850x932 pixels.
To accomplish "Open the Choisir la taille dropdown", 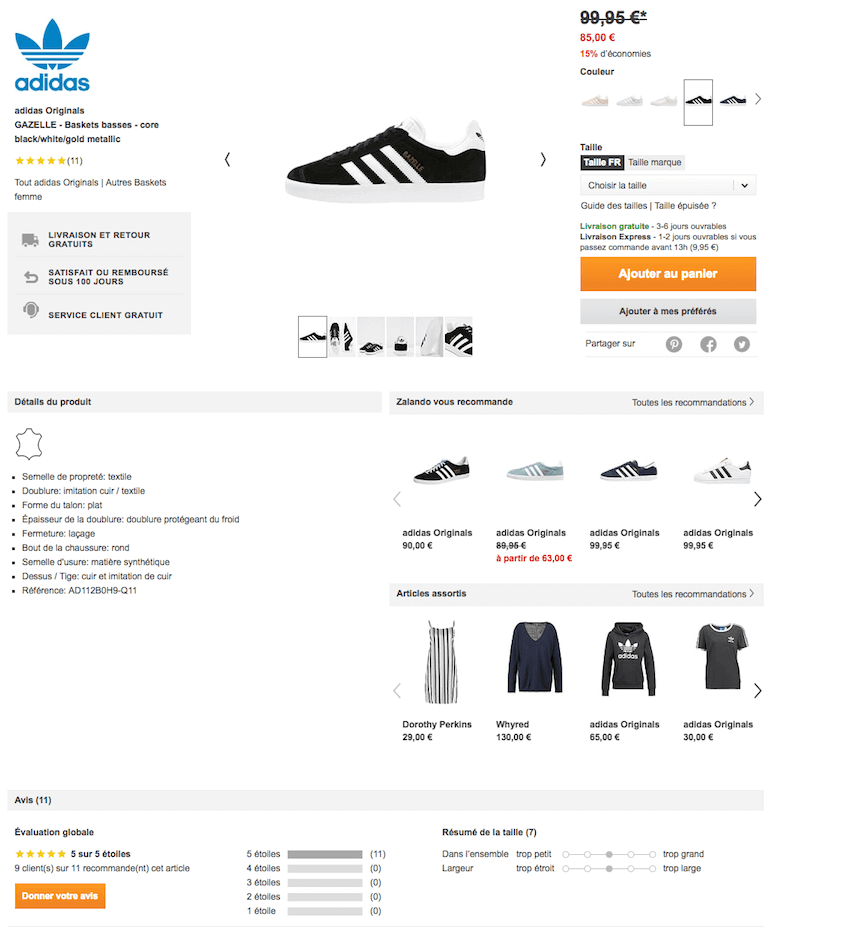I will [x=668, y=185].
